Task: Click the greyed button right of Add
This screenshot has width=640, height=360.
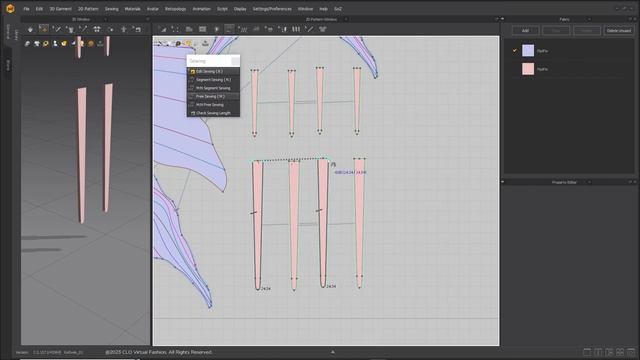Action: click(556, 31)
